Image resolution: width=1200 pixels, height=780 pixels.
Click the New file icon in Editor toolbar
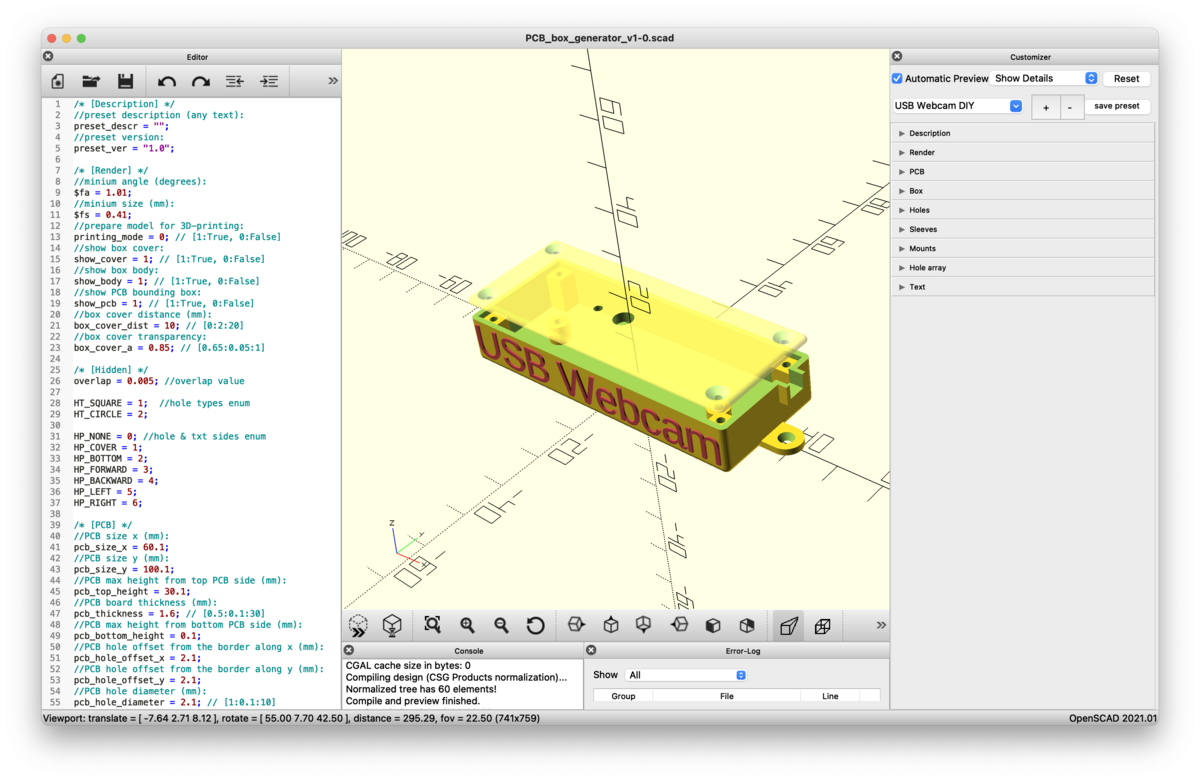57,81
